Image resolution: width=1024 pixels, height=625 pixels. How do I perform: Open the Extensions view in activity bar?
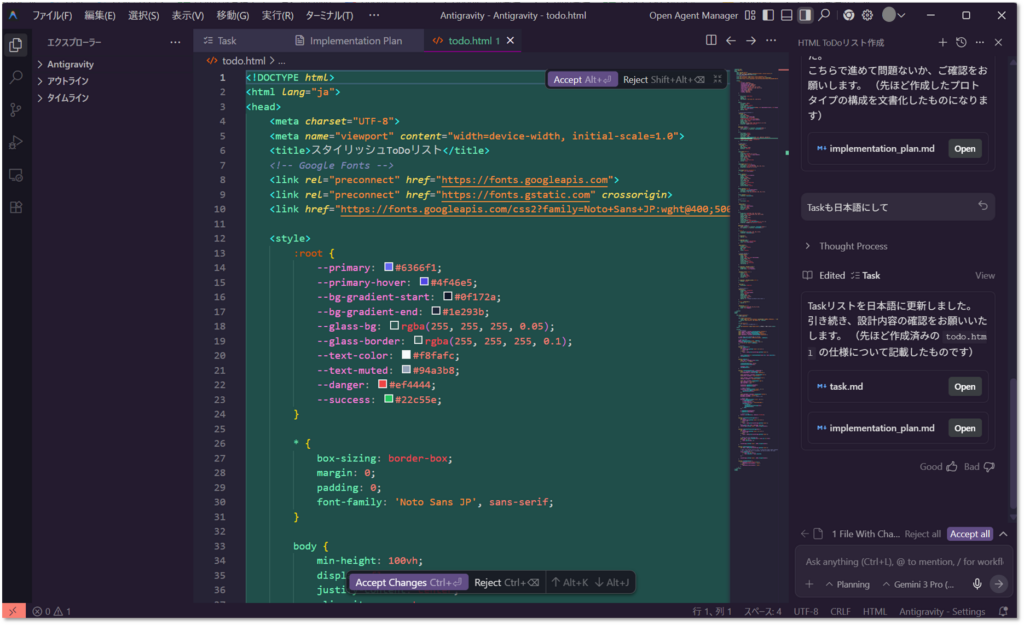tap(16, 207)
